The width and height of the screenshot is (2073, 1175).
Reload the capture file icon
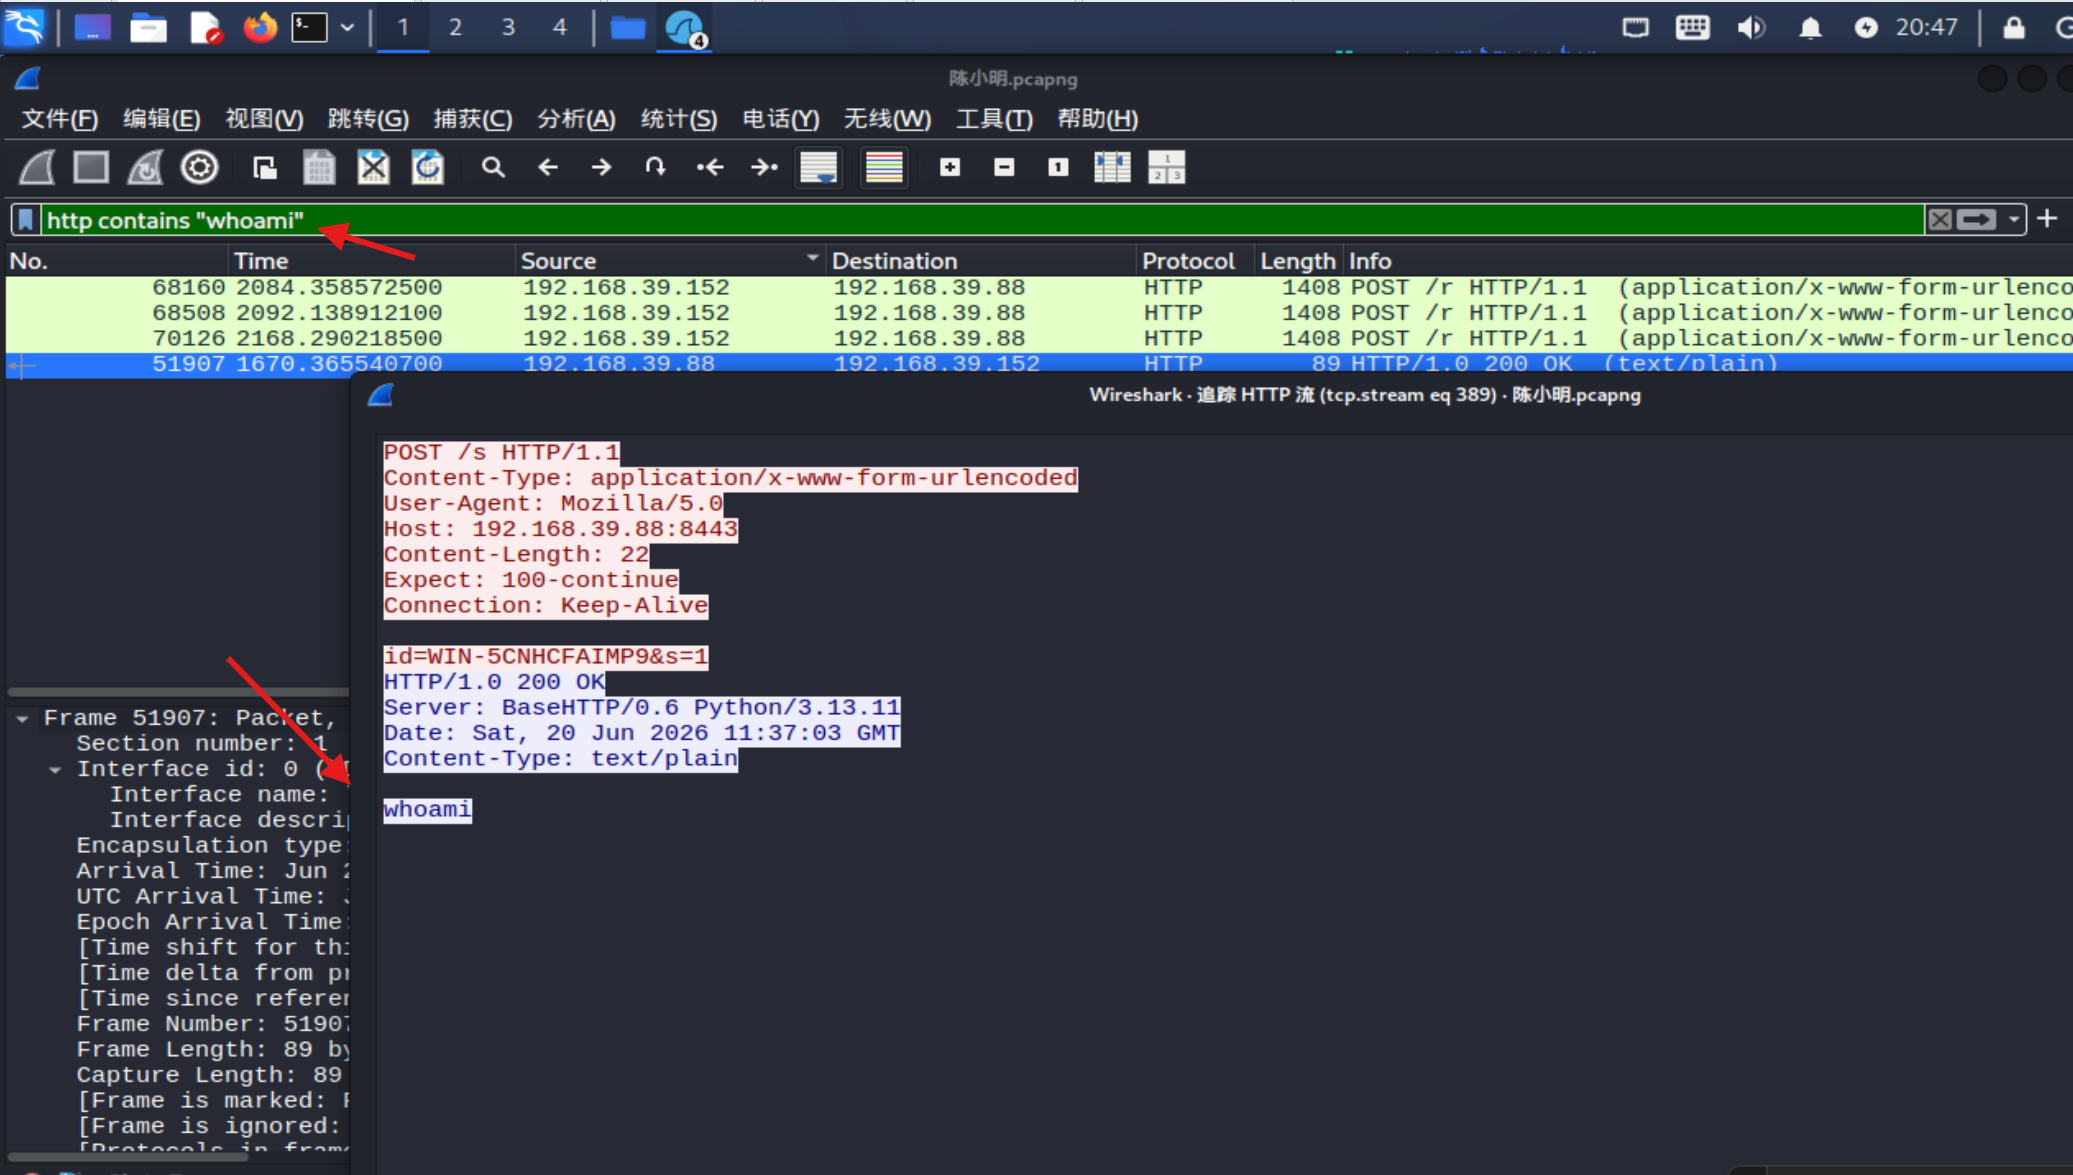(427, 167)
